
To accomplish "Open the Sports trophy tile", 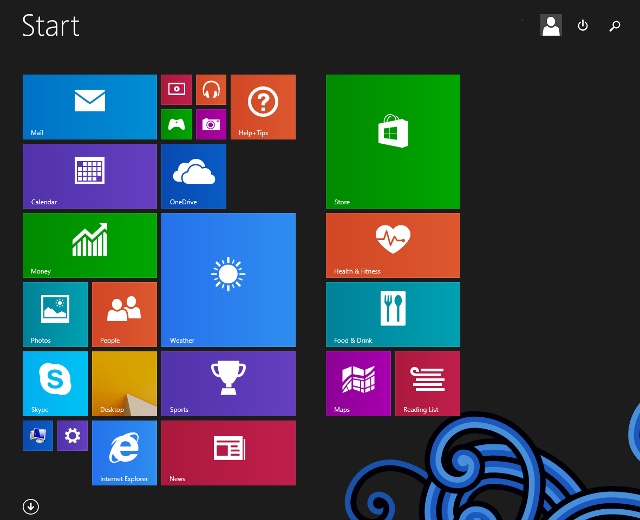I will [229, 384].
